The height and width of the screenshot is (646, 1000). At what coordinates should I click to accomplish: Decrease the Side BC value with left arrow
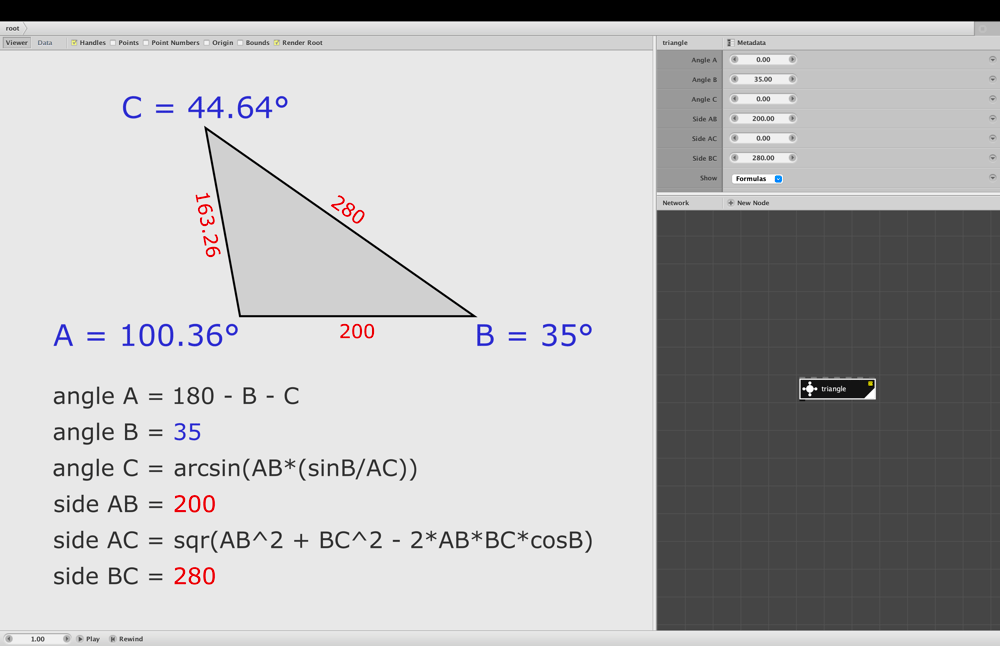click(x=735, y=158)
